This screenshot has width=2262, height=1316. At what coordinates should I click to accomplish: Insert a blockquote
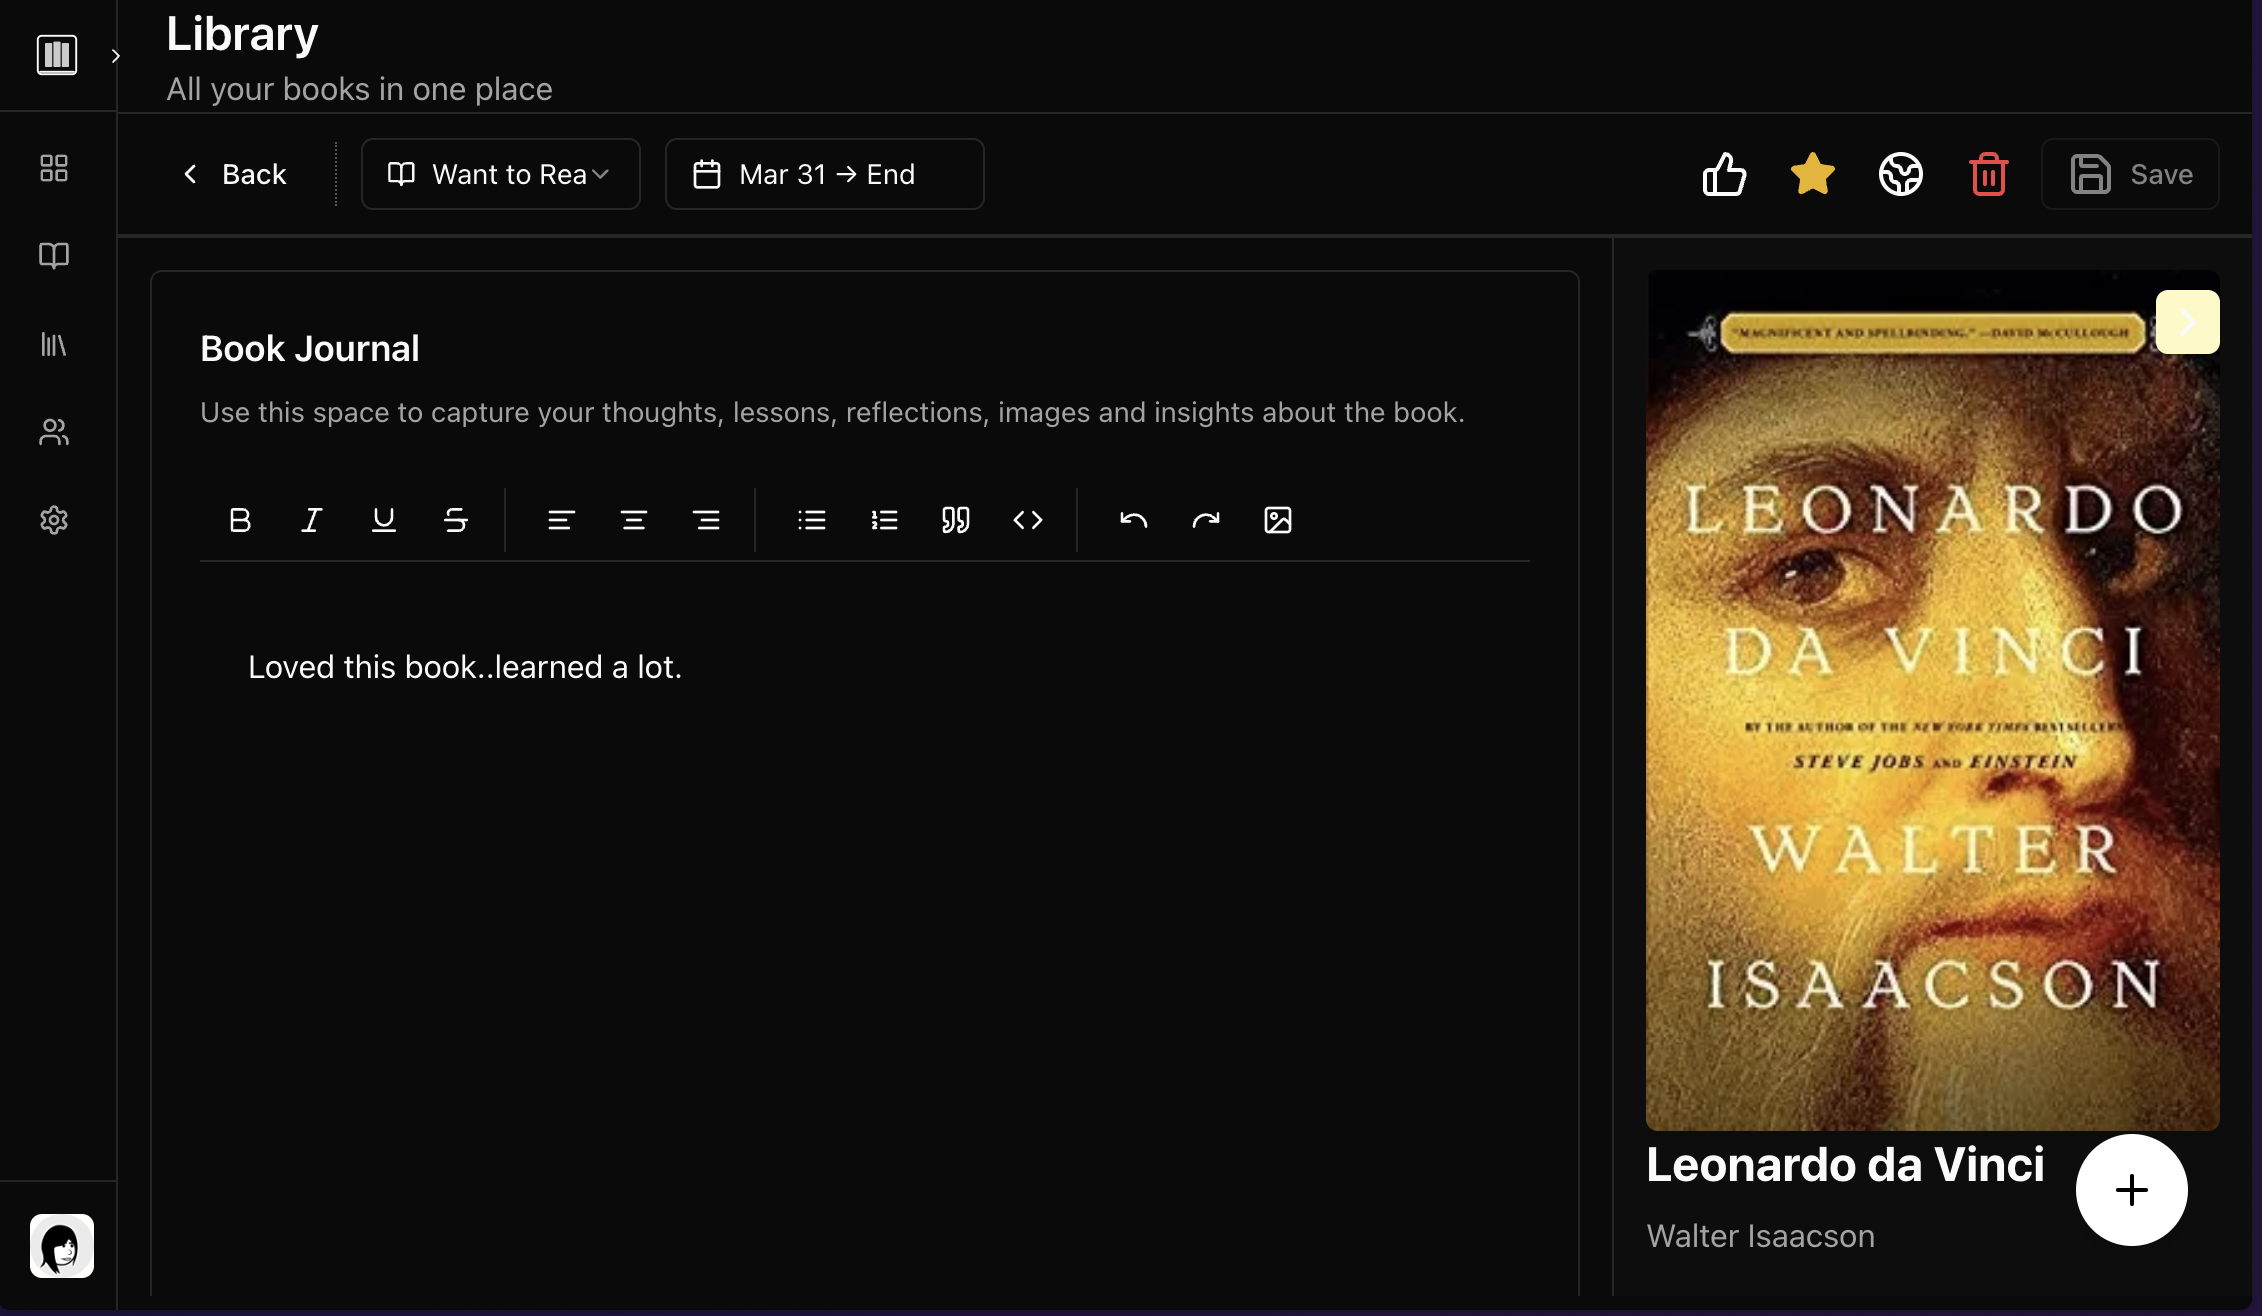click(x=956, y=520)
